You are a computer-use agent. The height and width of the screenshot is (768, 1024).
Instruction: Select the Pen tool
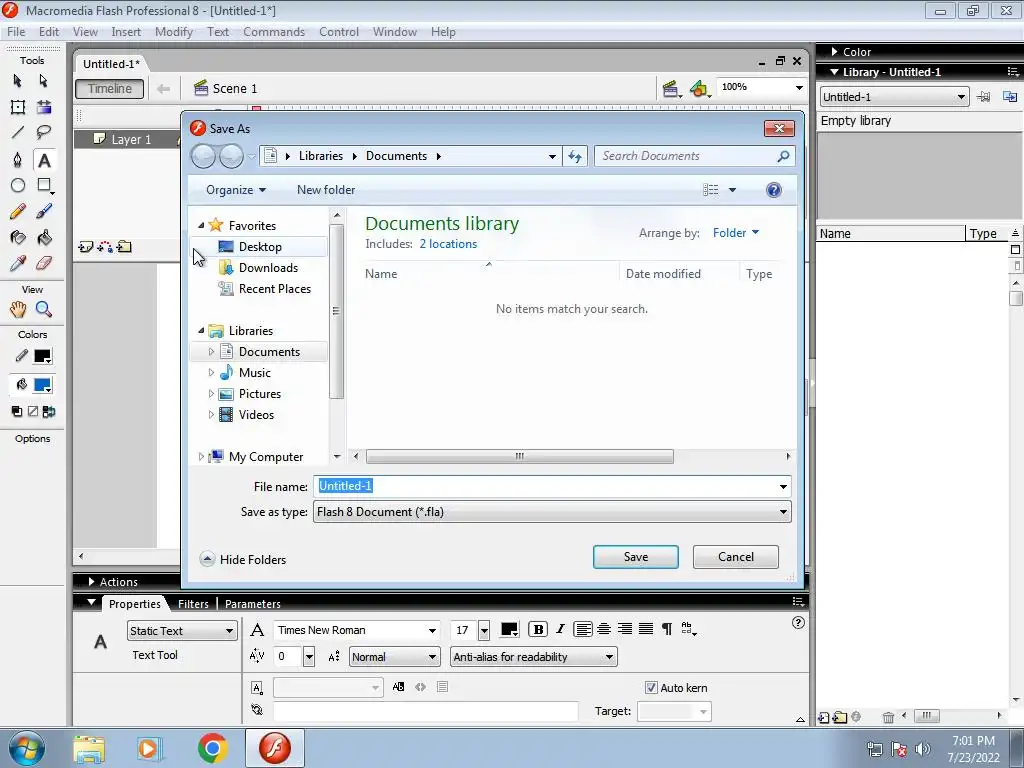[18, 159]
